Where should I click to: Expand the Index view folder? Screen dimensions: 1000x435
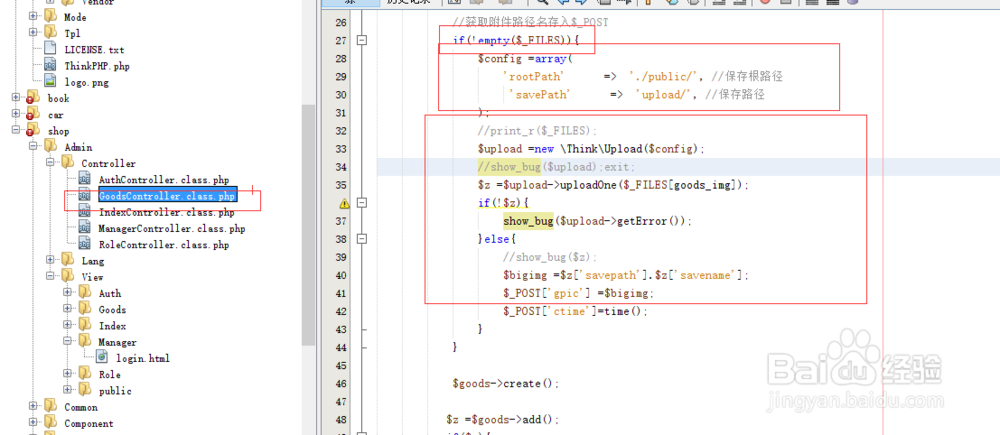pos(68,325)
